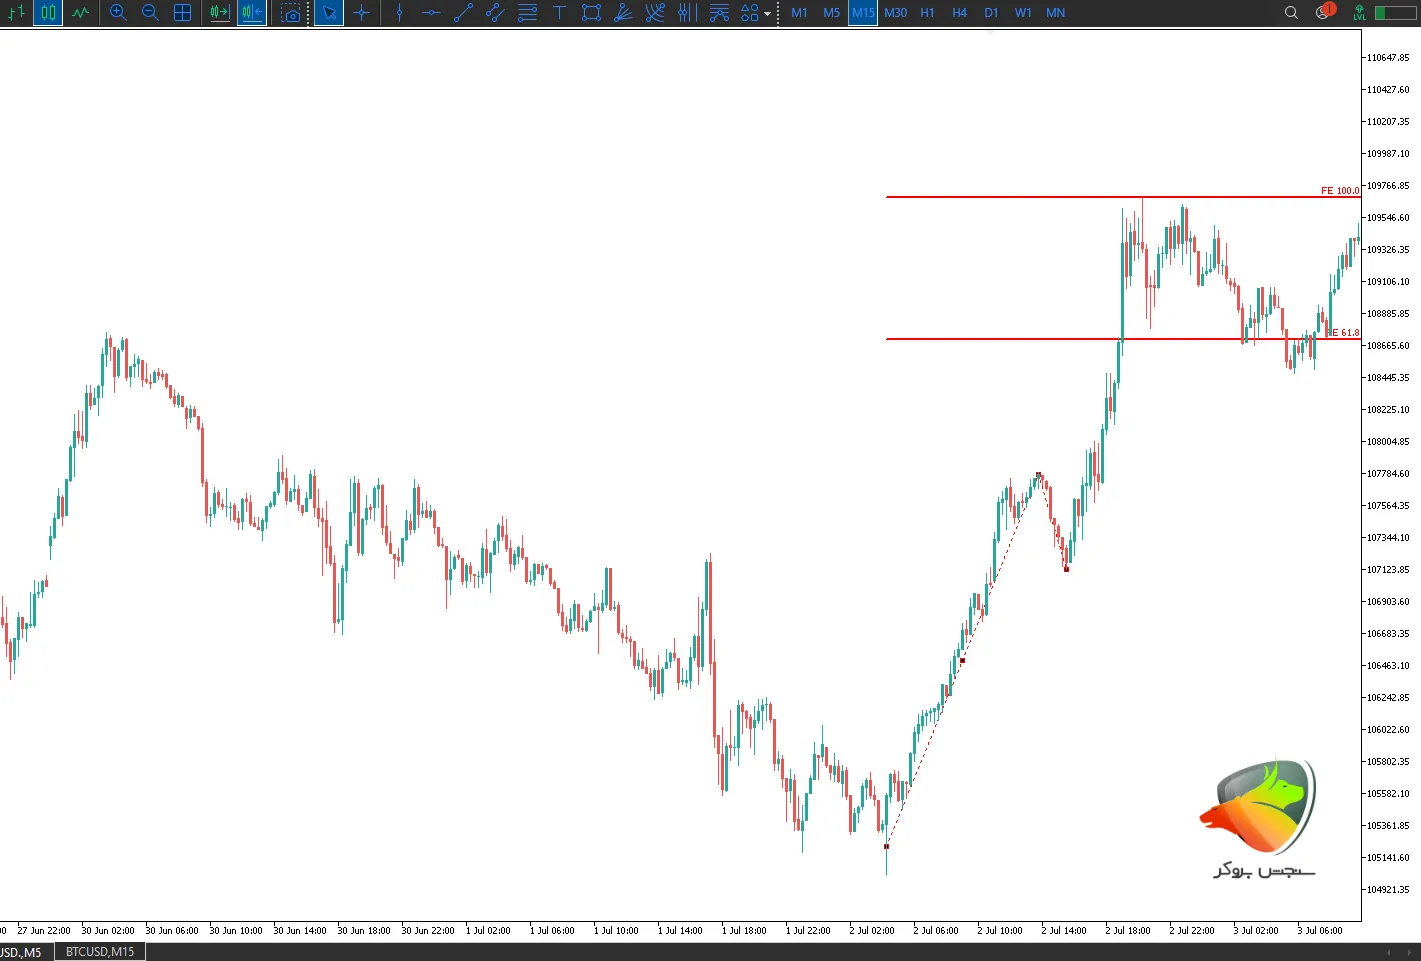Toggle chart auto-scroll to latest bar

[219, 13]
